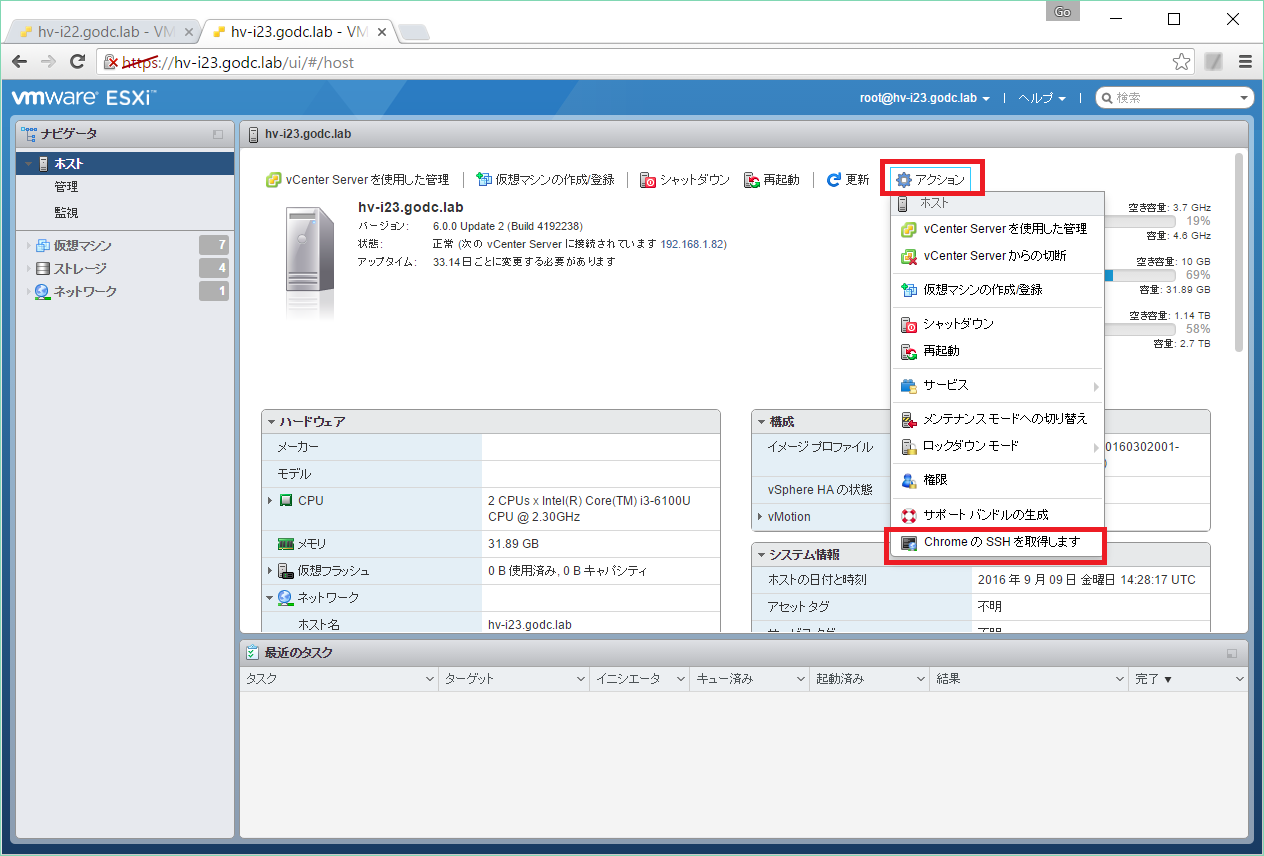Click the 検索 search field
The height and width of the screenshot is (856, 1264).
(x=1174, y=98)
